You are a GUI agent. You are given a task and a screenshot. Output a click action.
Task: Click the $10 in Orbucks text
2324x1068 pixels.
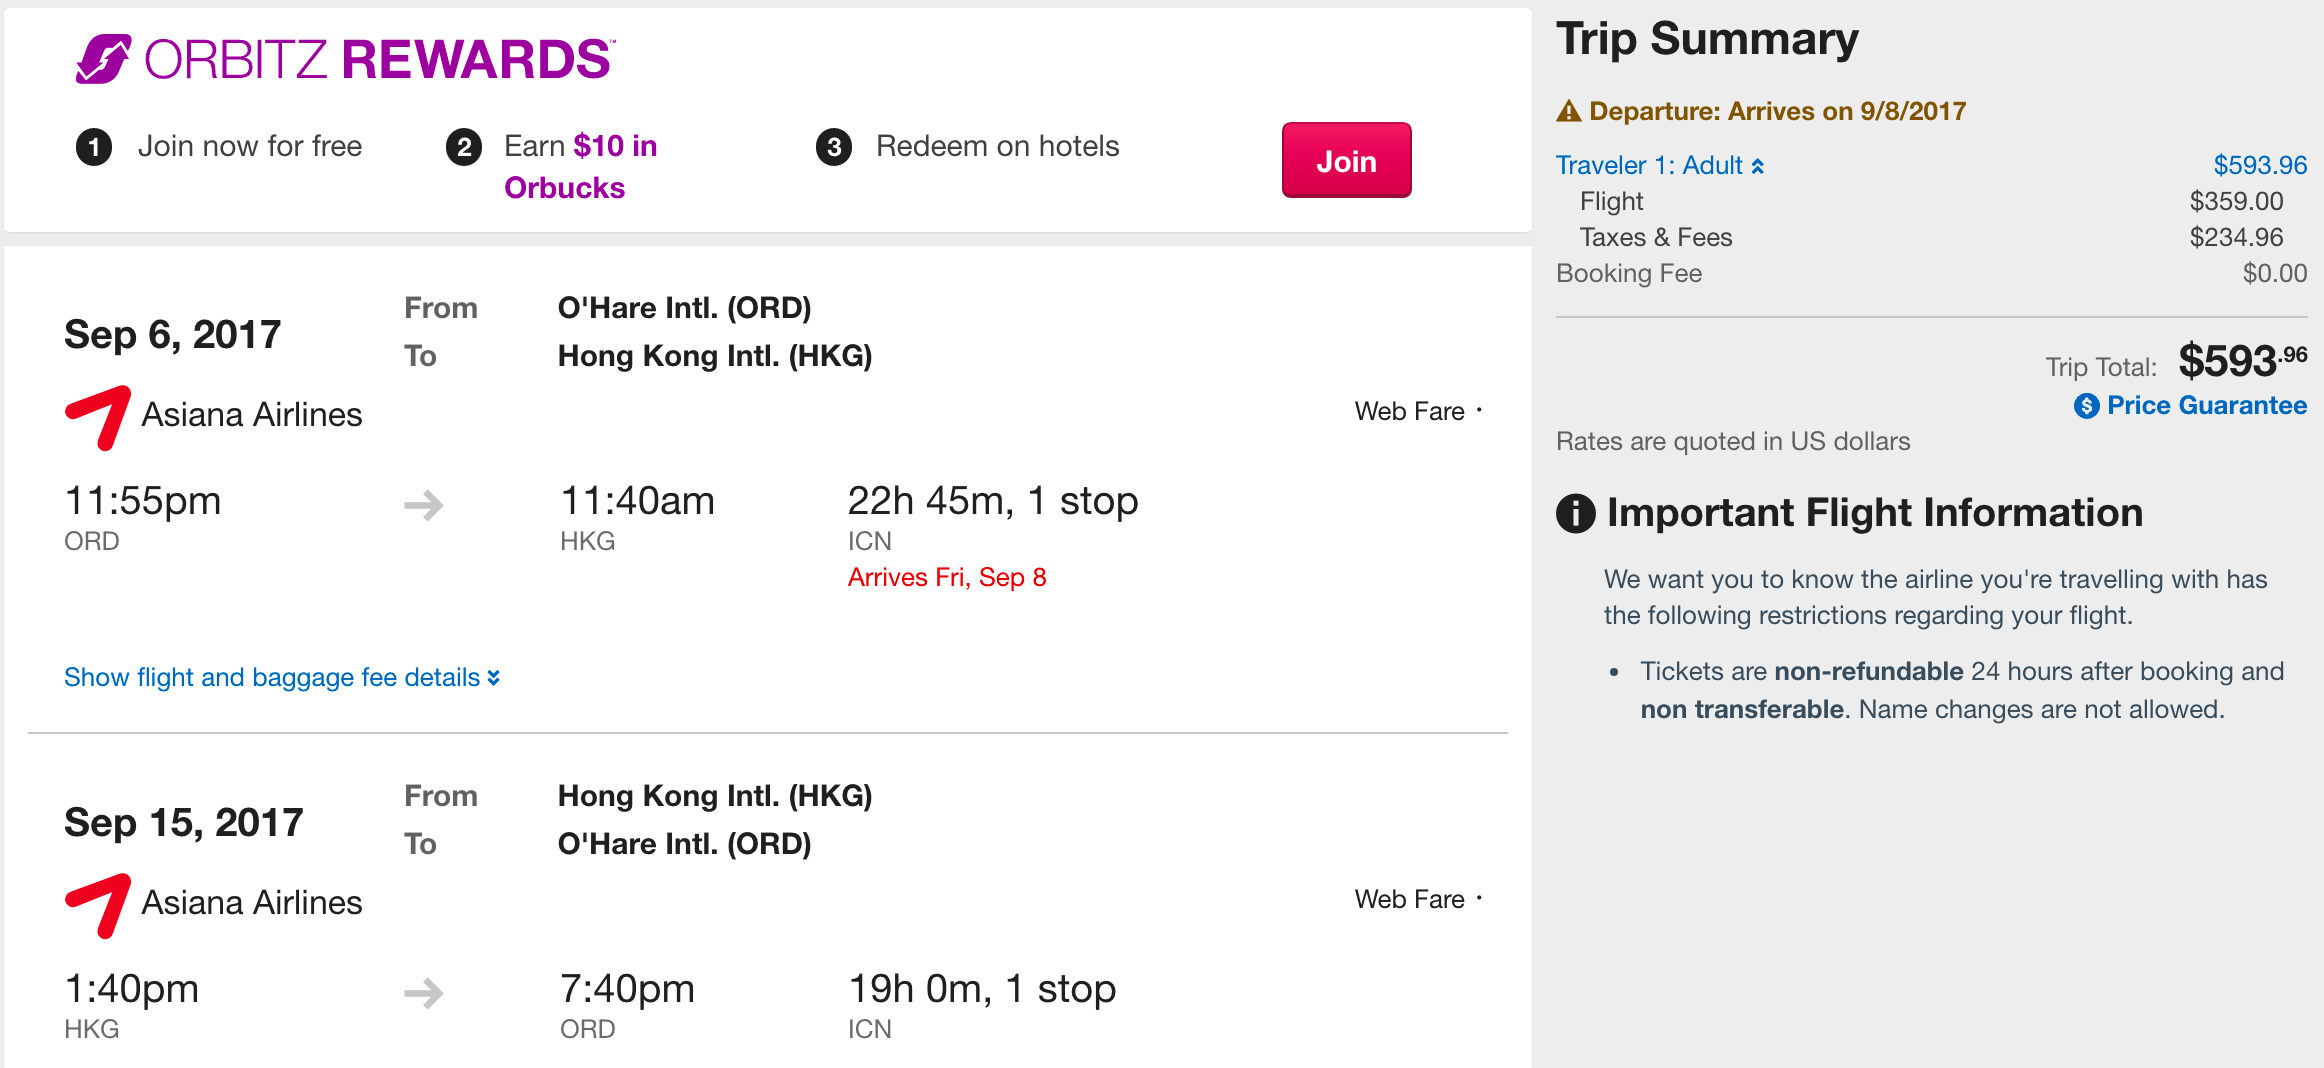[581, 167]
